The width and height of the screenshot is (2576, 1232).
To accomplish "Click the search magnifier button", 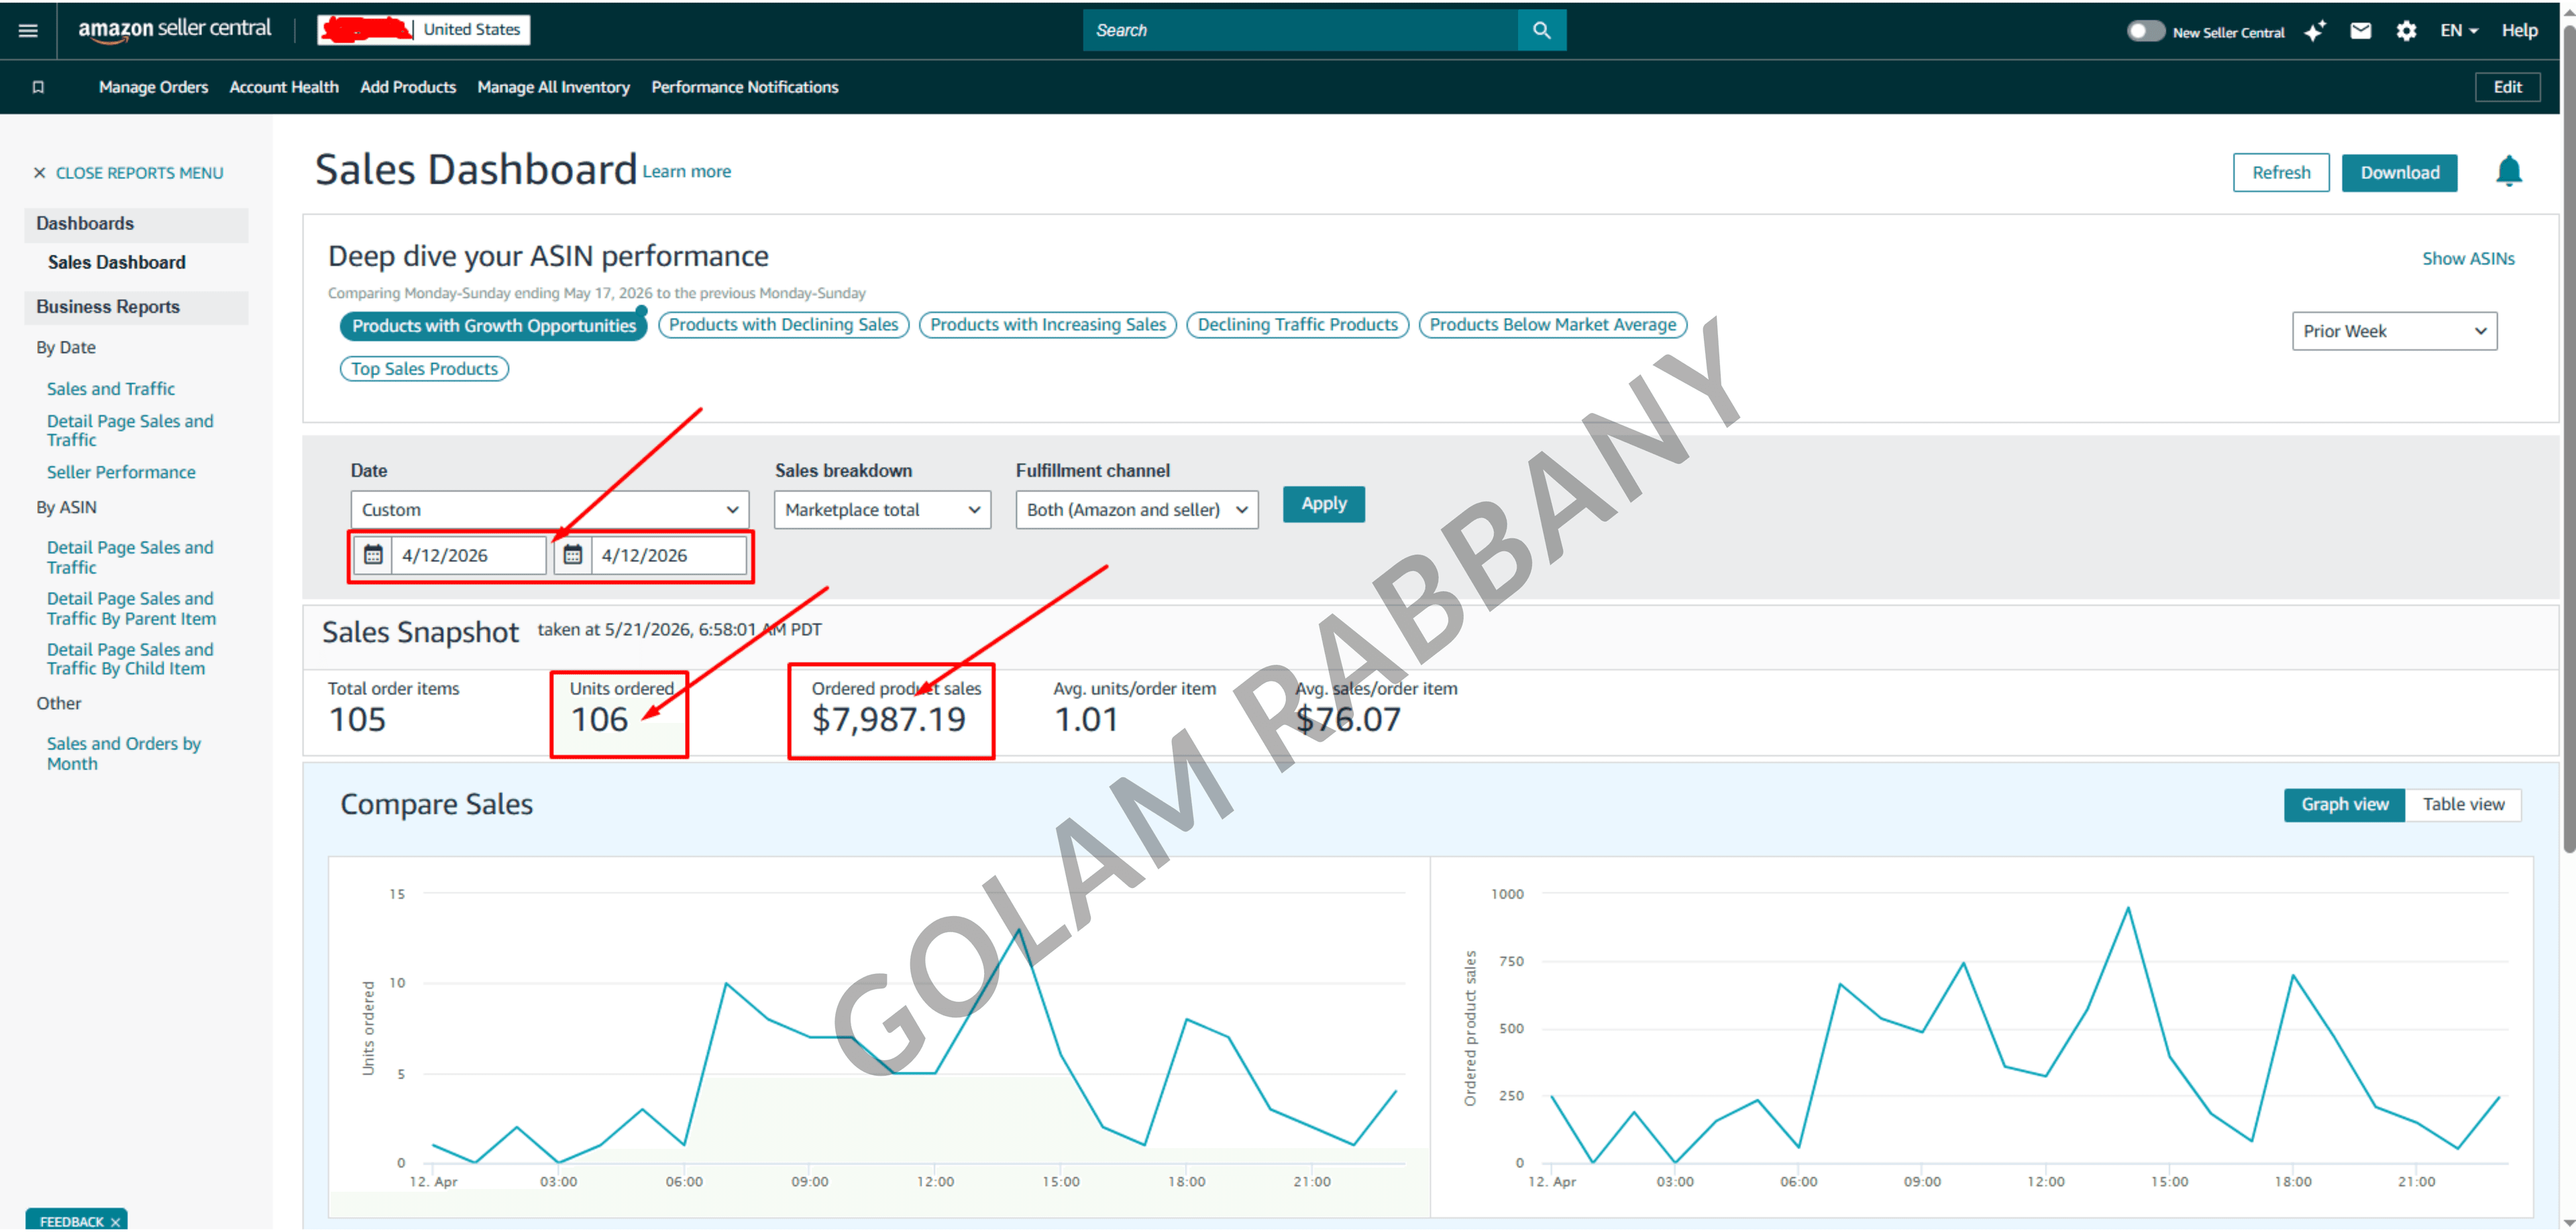I will [1541, 30].
